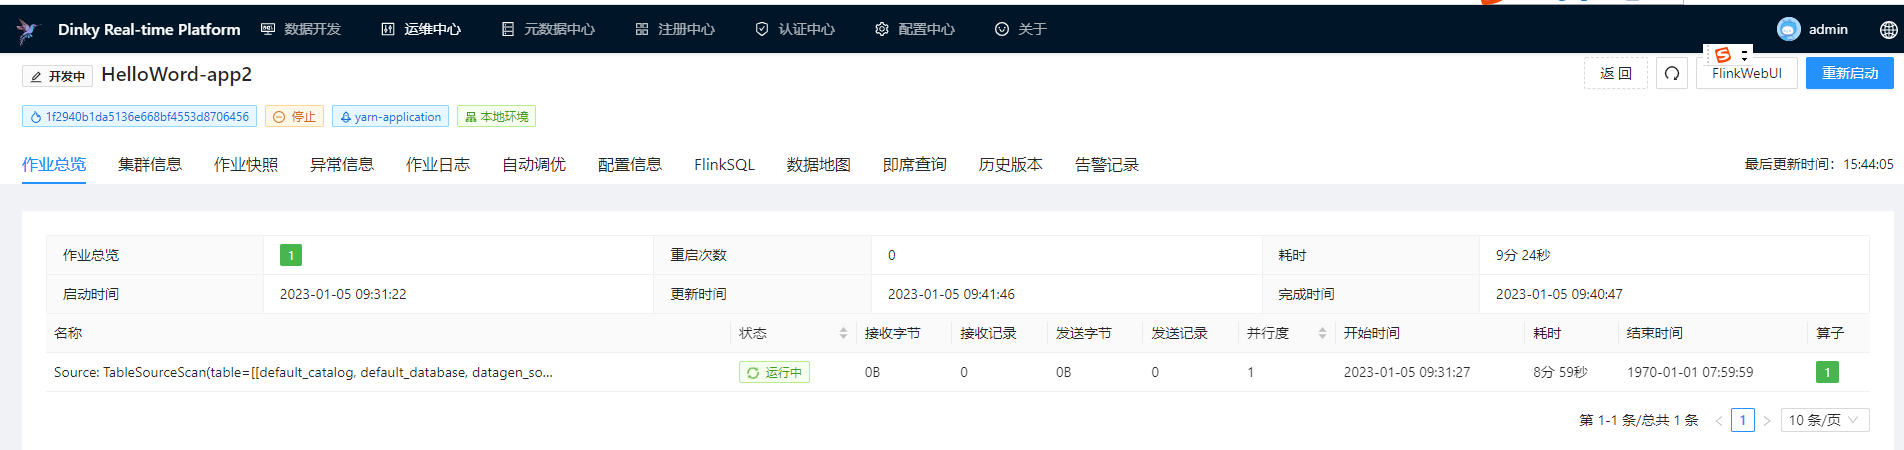Switch to the 数据地图 tab
This screenshot has height=450, width=1904.
[819, 164]
